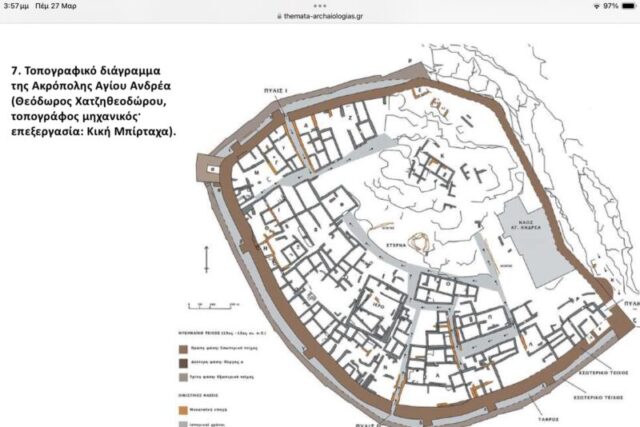Viewport: 640px width, 427px height.
Task: Click the ΝΑΟΣ ΑΓ. ΑΝΔΡΕΑ church label
Action: point(526,225)
